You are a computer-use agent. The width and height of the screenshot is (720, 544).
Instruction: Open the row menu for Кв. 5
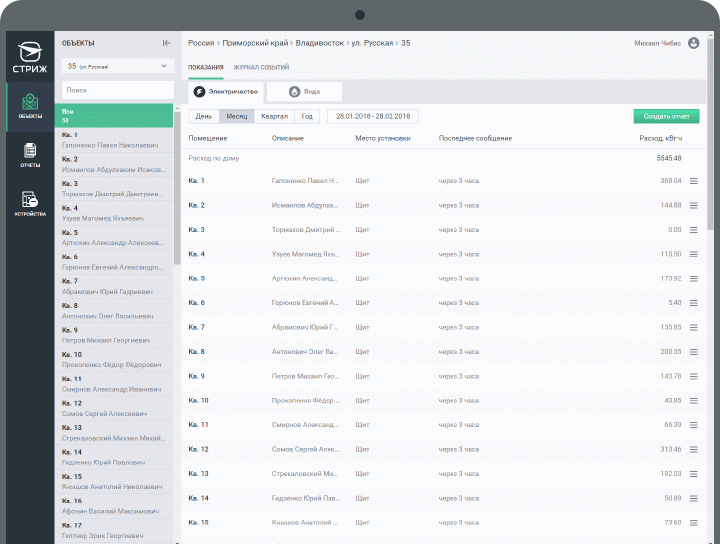click(x=693, y=279)
